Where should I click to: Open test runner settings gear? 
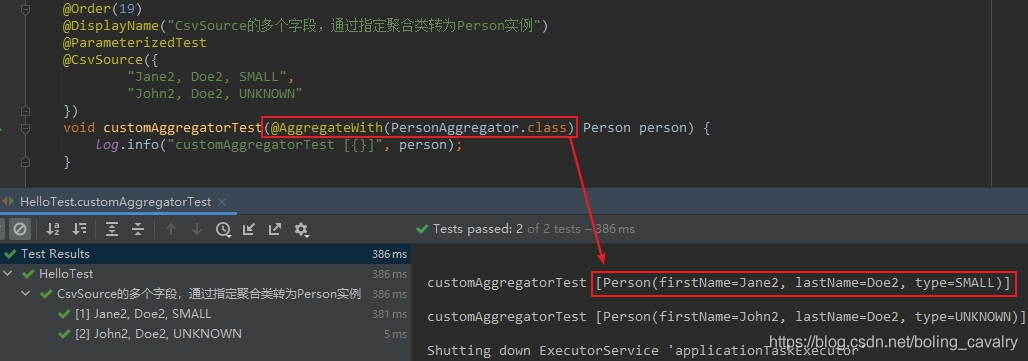click(x=302, y=229)
